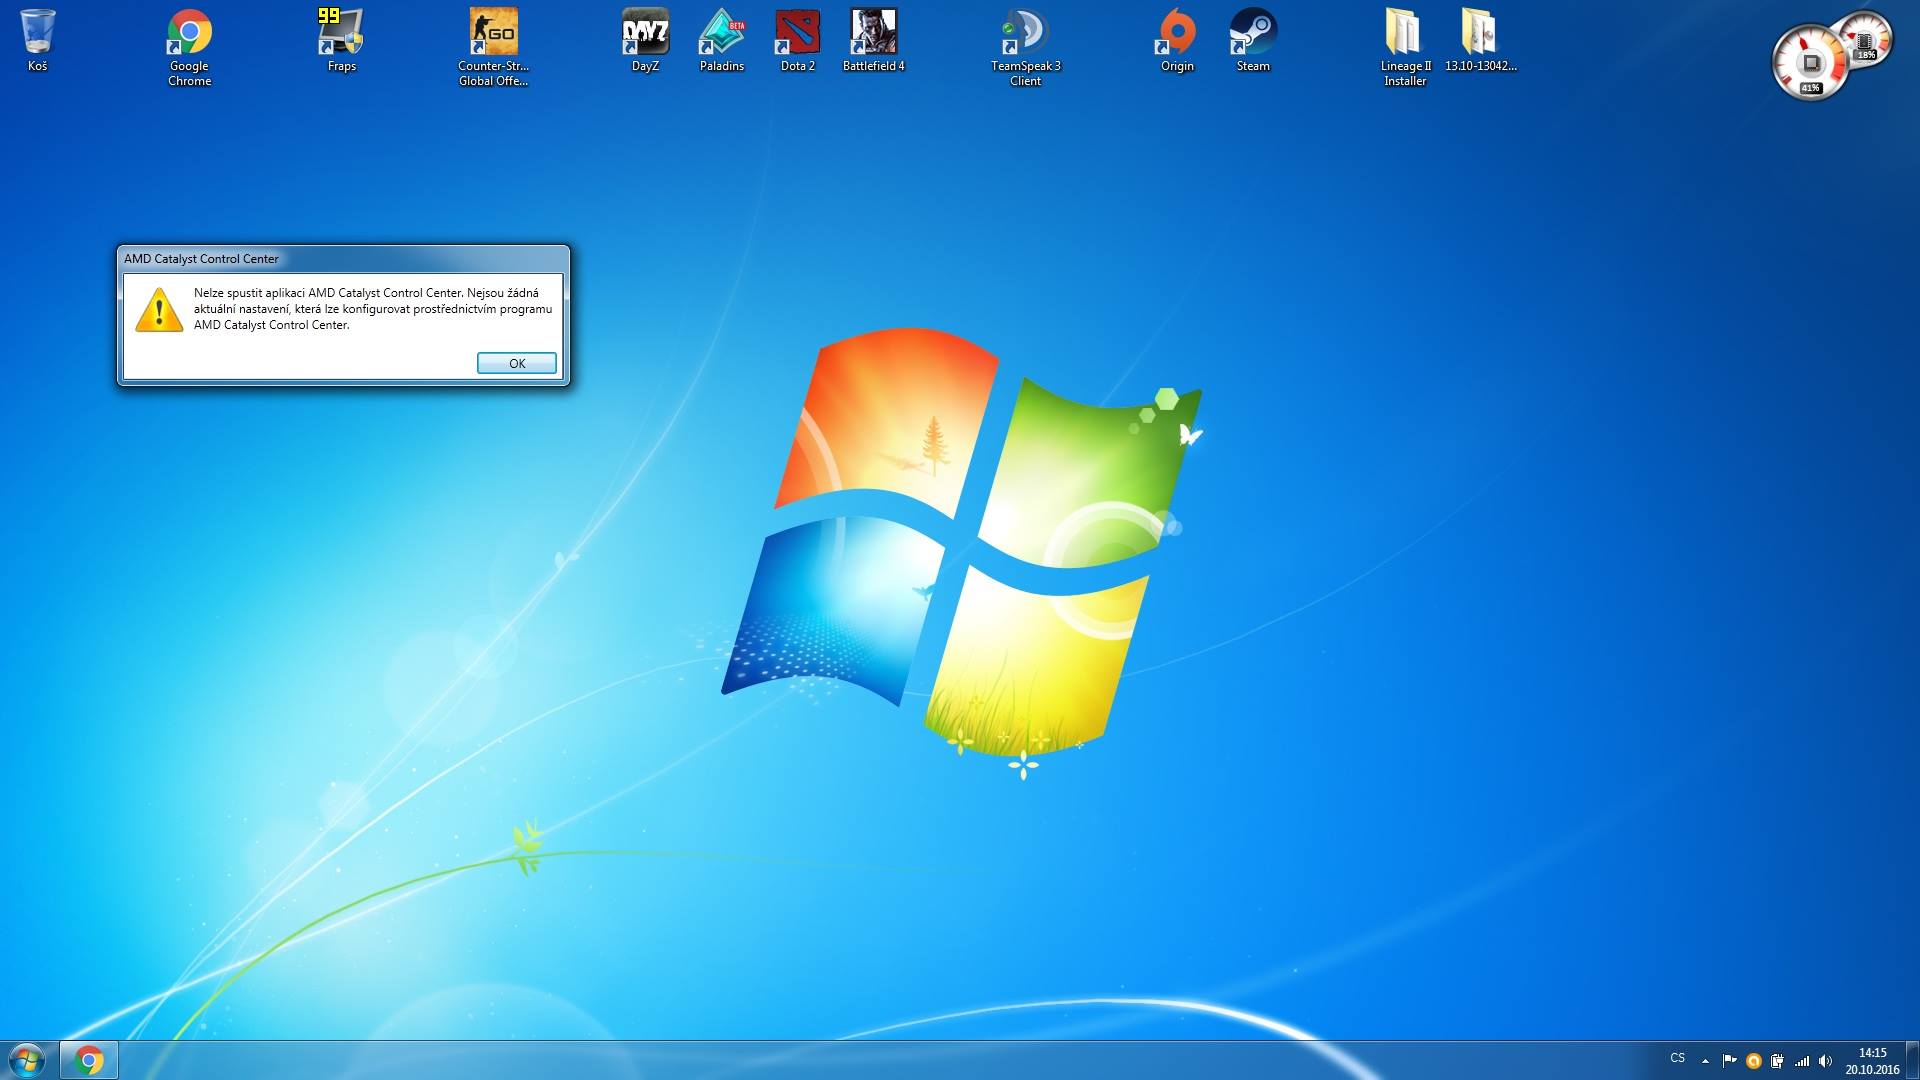The width and height of the screenshot is (1920, 1080).
Task: Click the orange Origin tray icon
Action: [1753, 1061]
